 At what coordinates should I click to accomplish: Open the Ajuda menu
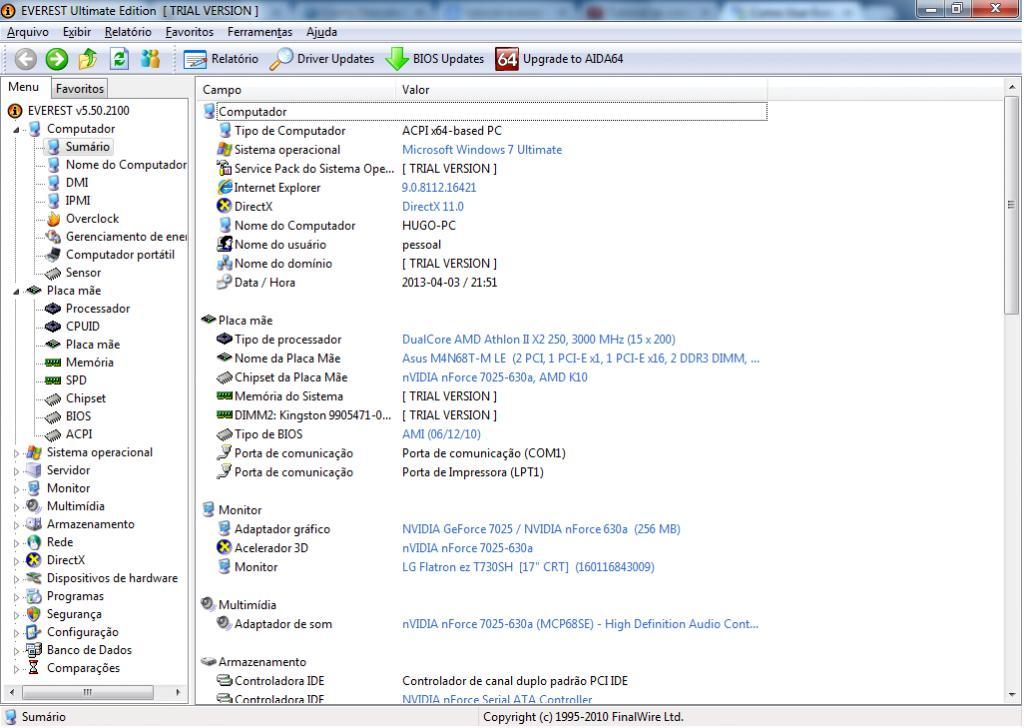[321, 31]
